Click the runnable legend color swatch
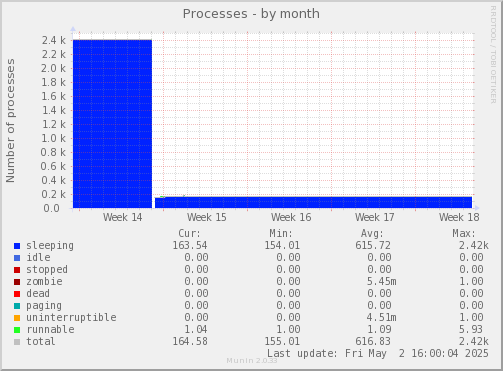Image resolution: width=503 pixels, height=371 pixels. click(x=17, y=330)
